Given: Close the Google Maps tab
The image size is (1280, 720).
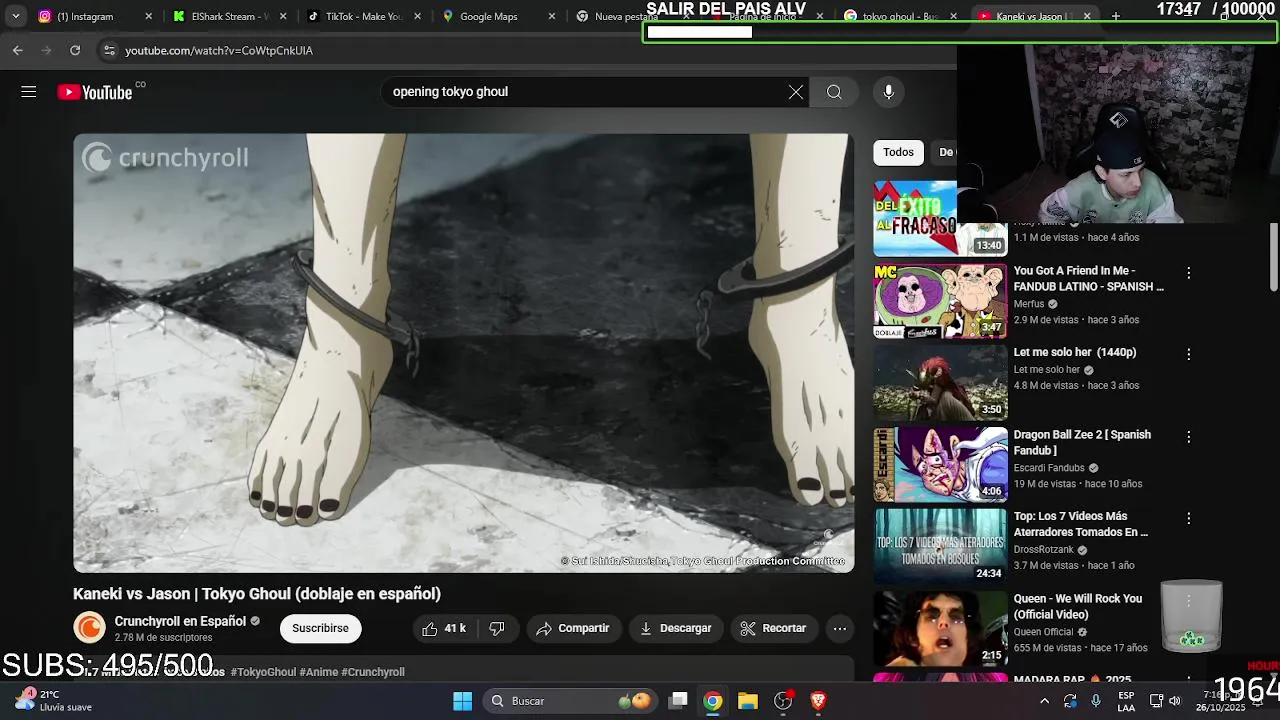Looking at the screenshot, I should click(551, 16).
